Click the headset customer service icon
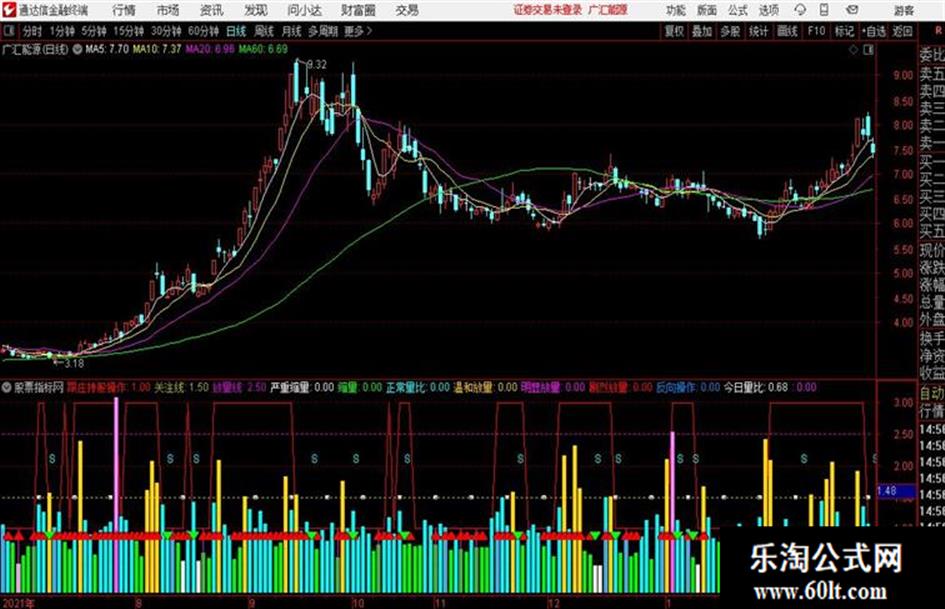This screenshot has width=945, height=609. point(800,10)
